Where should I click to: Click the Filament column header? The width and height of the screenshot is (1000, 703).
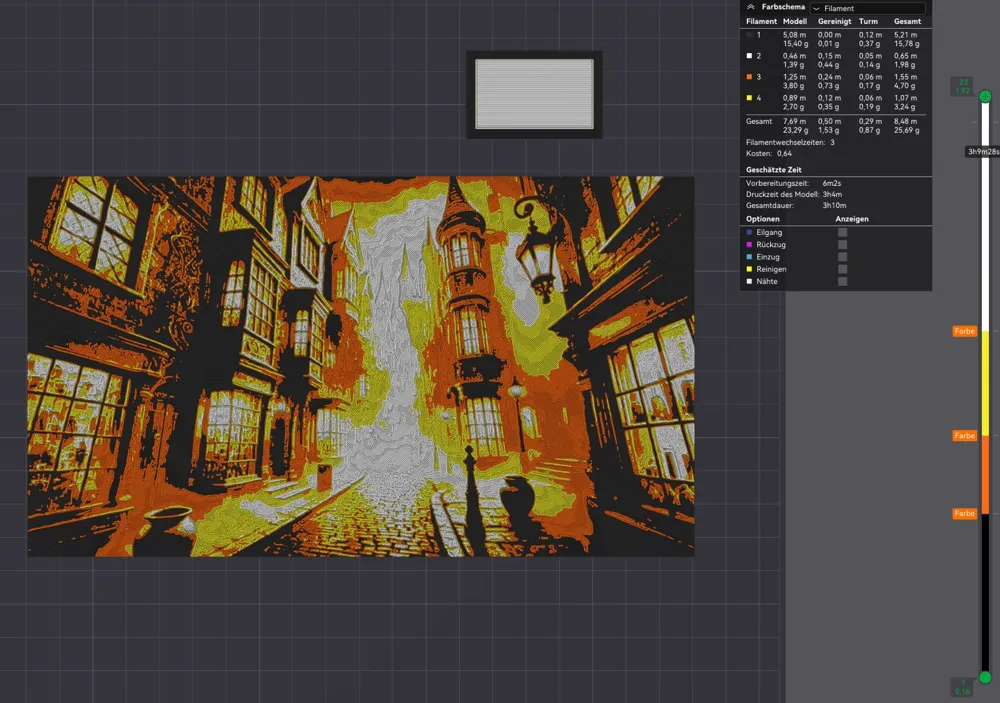tap(761, 22)
